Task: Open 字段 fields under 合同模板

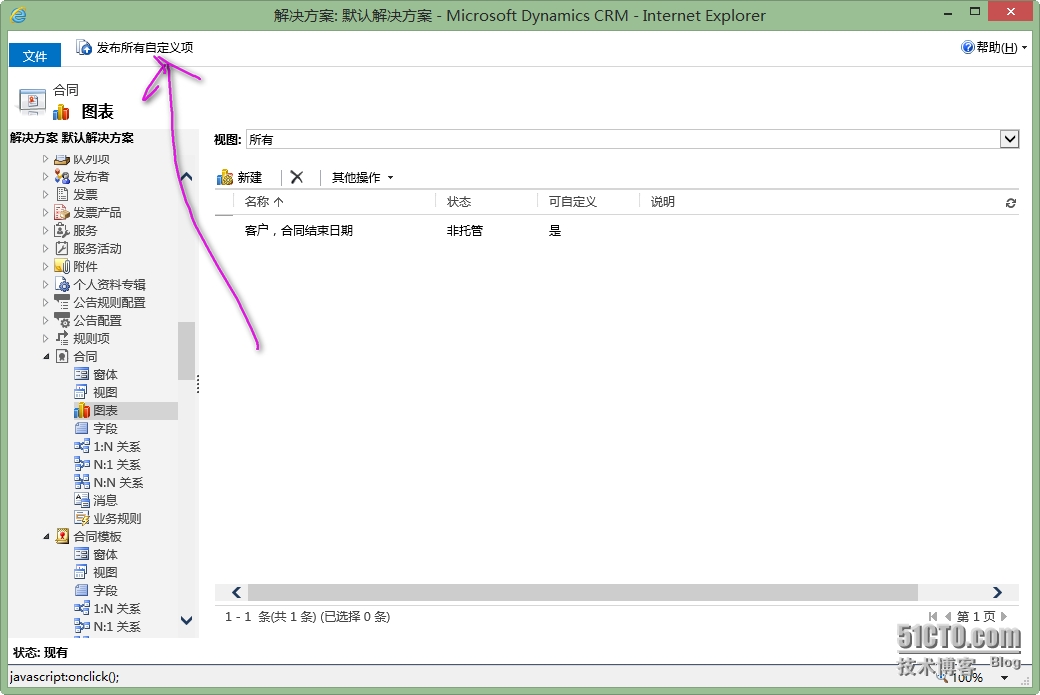Action: coord(96,590)
